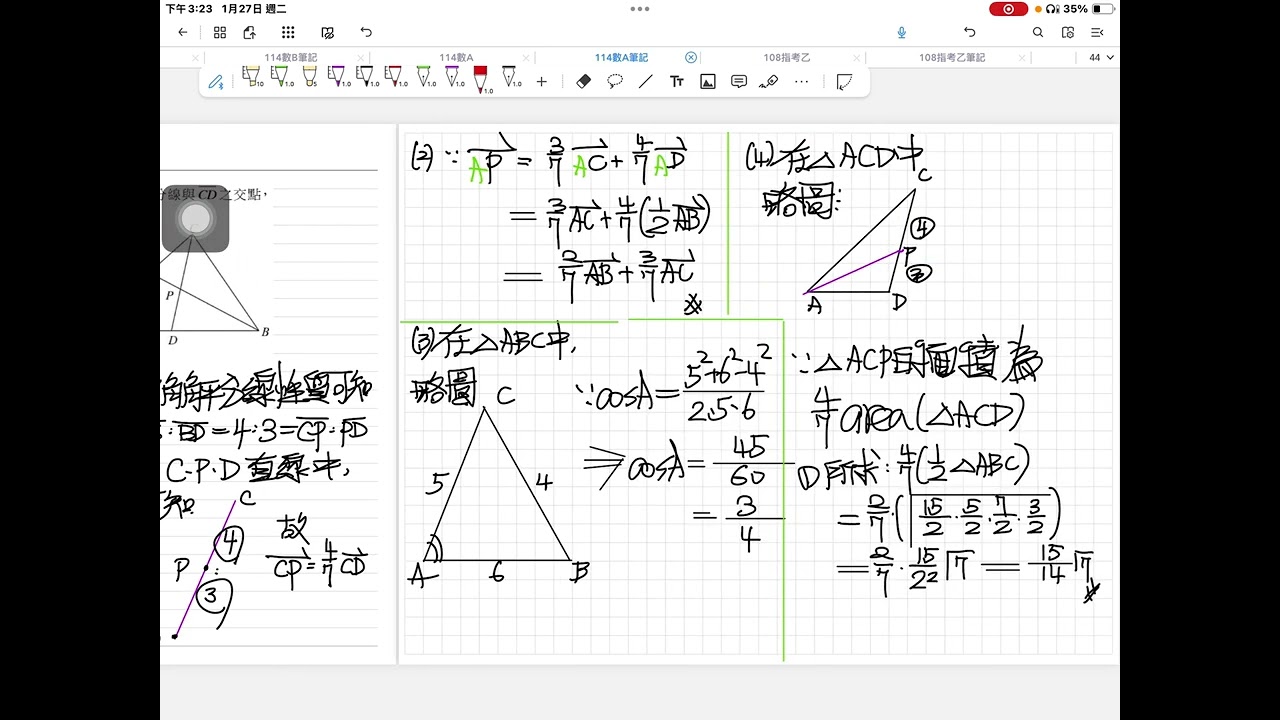
Task: Select the black pen next to purple
Action: (366, 77)
